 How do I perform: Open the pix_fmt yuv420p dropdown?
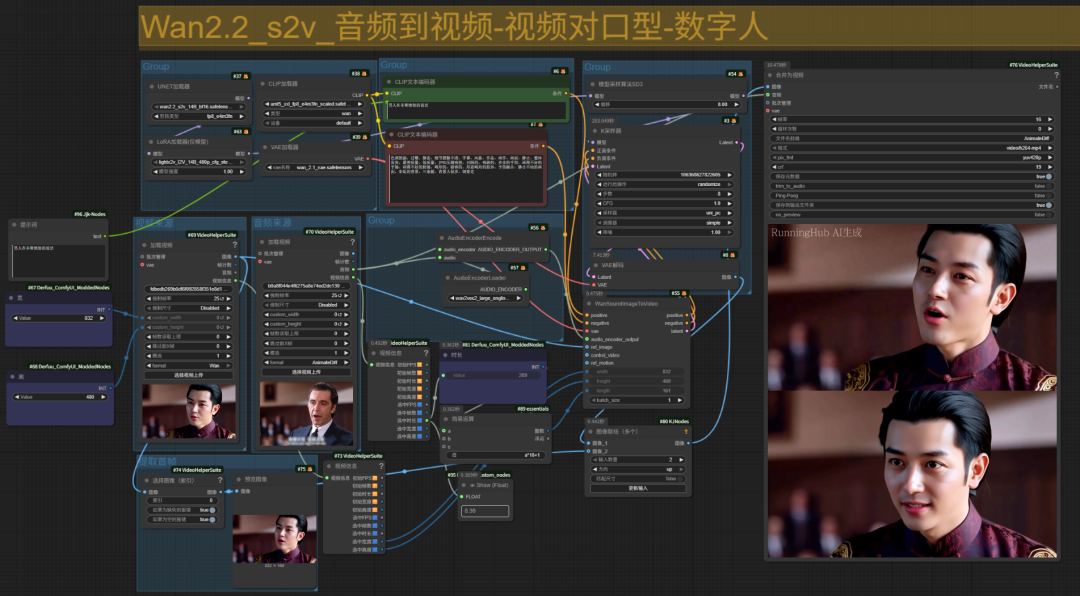[912, 158]
